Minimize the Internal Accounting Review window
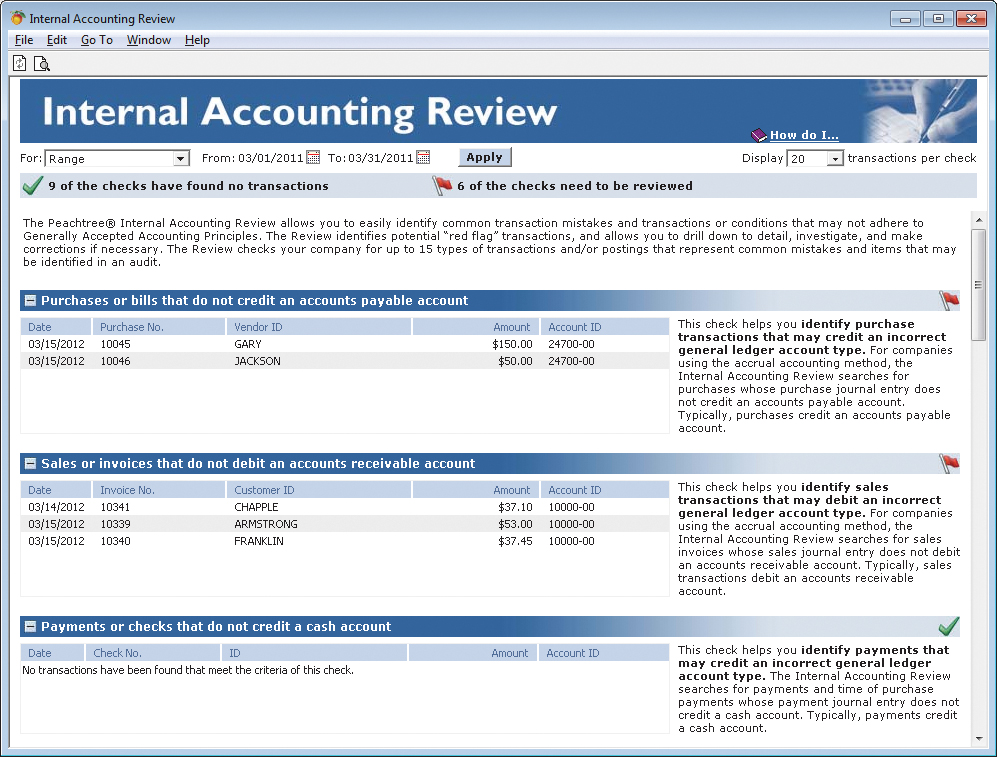Screen dimensions: 997x757 pos(905,18)
